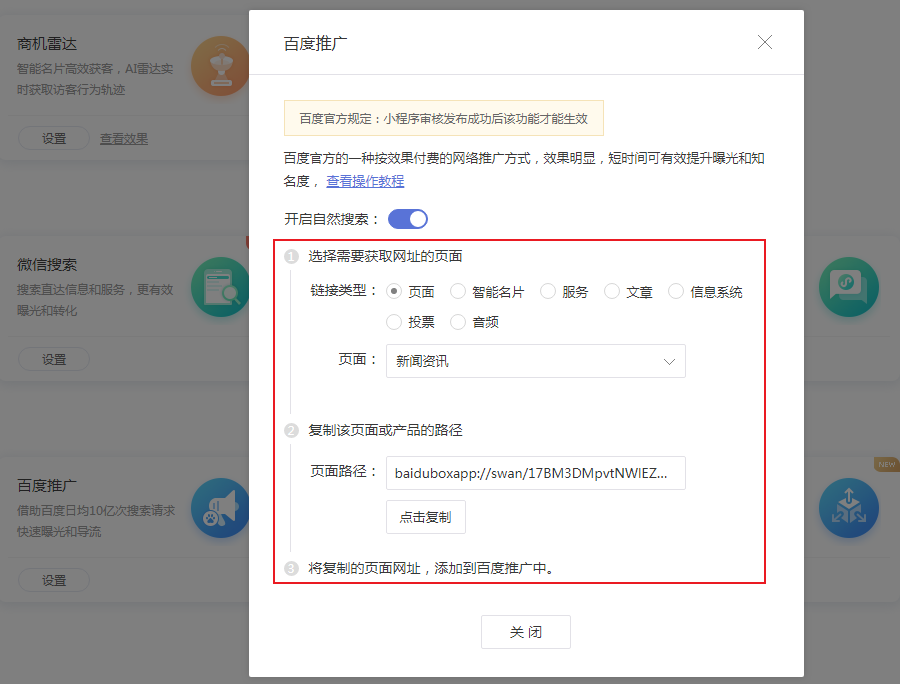Click the blue boxes icon marked NEW
The image size is (900, 684).
pos(849,508)
